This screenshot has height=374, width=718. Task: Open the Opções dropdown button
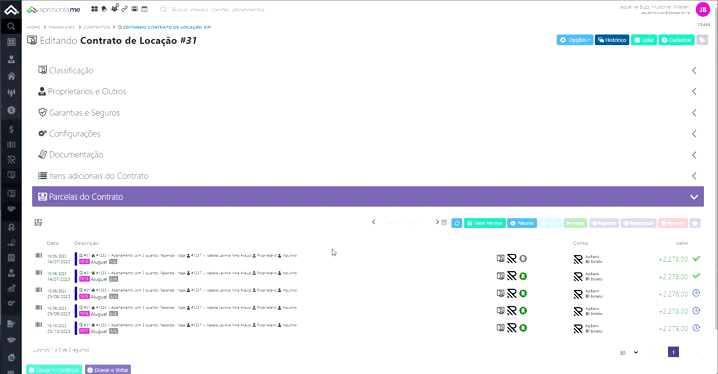coord(575,40)
